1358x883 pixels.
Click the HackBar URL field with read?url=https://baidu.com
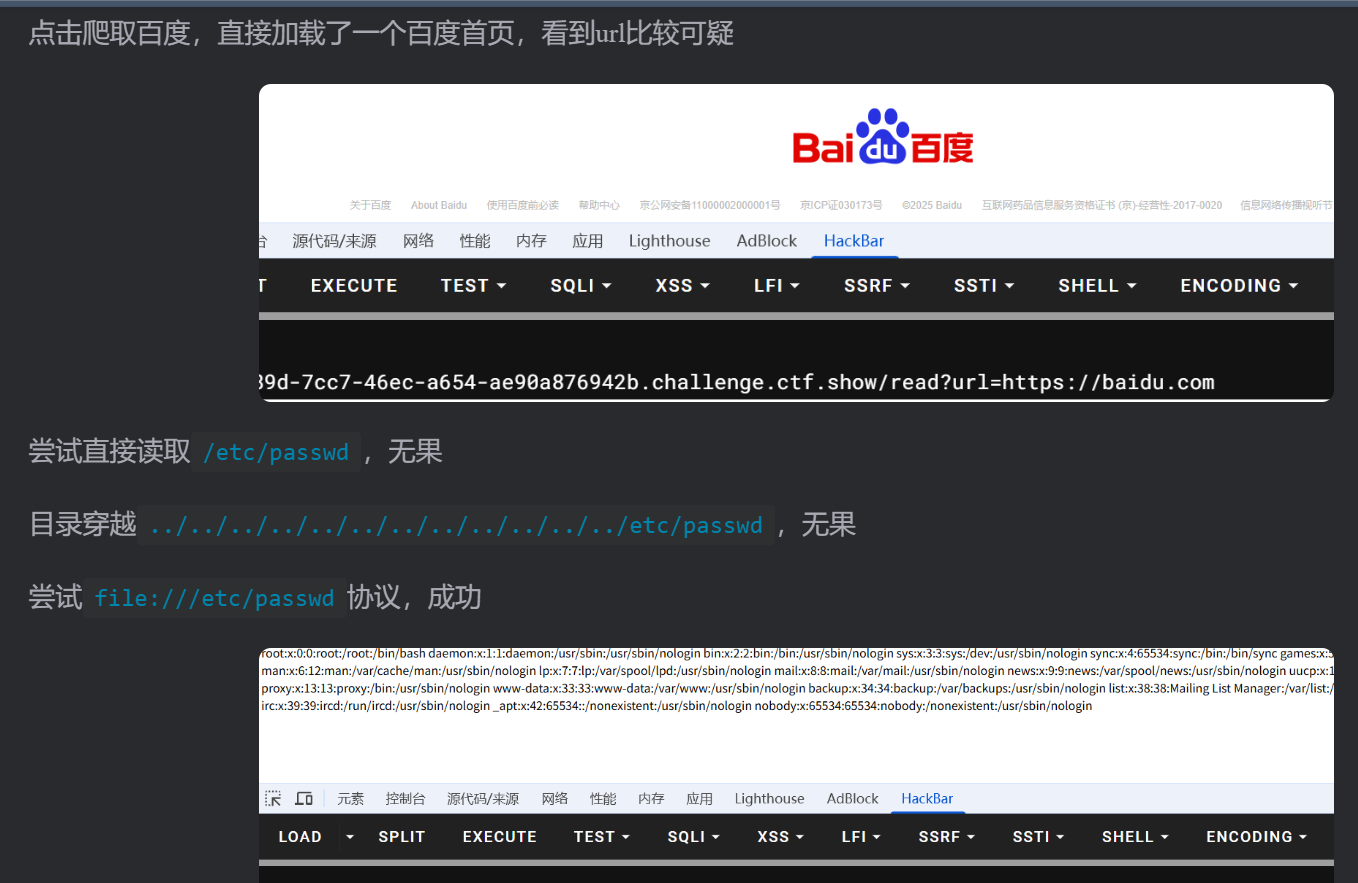tap(796, 382)
